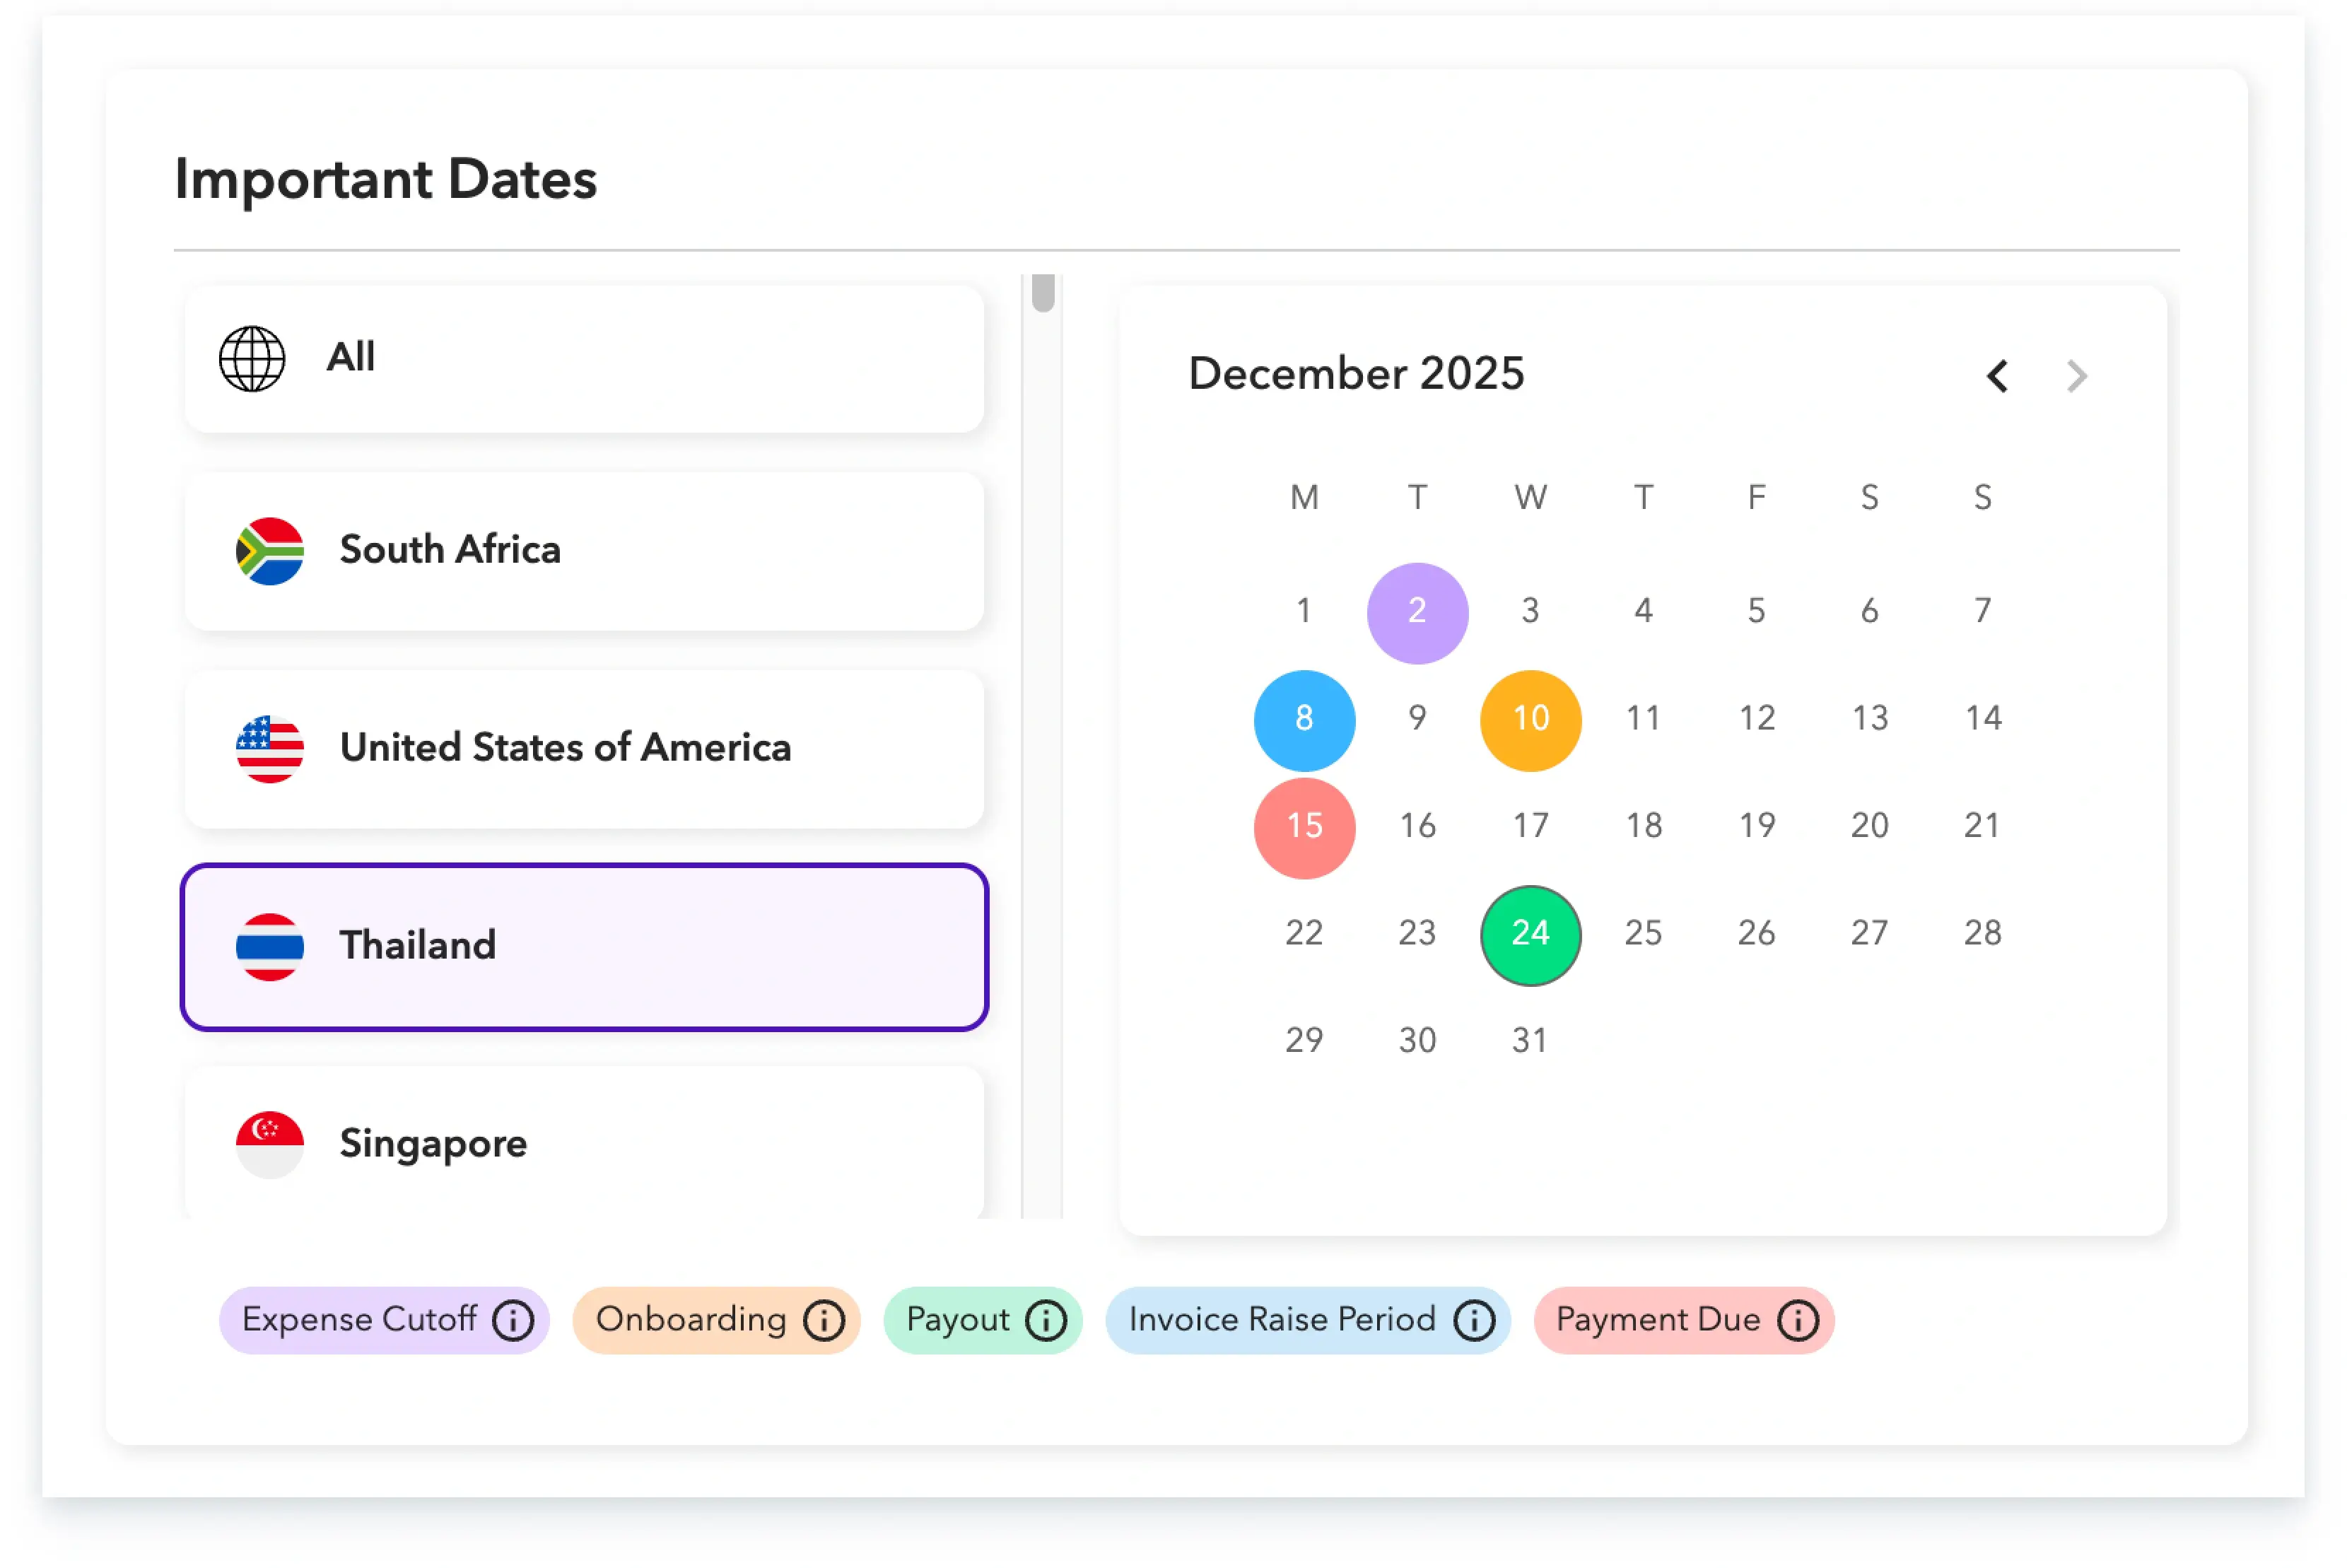Click the Payout info icon

pos(1045,1320)
